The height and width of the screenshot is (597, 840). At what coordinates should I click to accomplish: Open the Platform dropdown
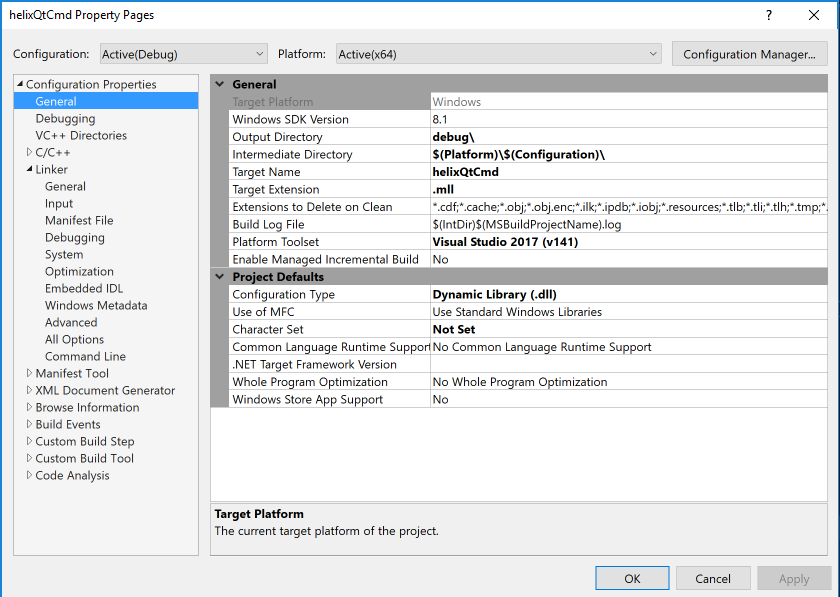coord(652,53)
